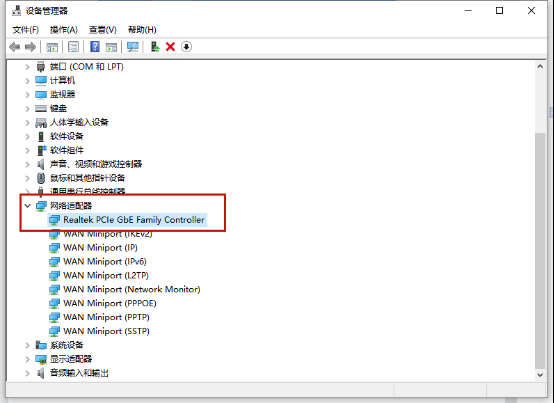Expand the 端口 (COM 和 LPT) category
The image size is (554, 403).
[28, 67]
